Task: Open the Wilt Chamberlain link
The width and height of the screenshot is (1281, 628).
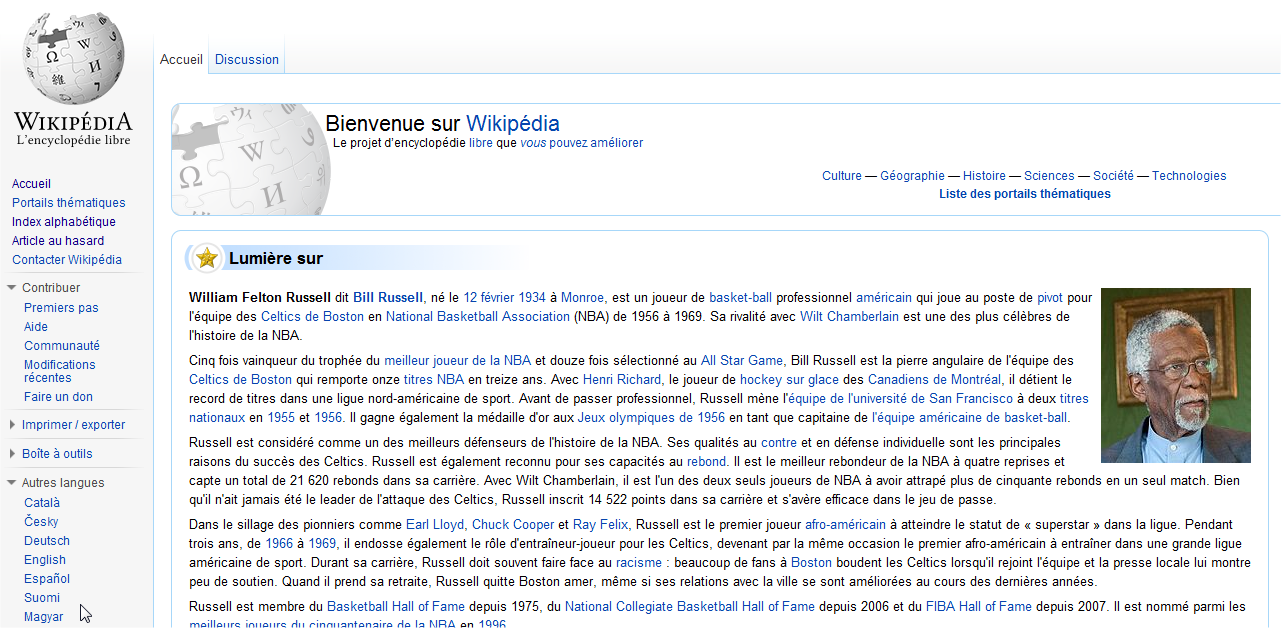Action: pyautogui.click(x=850, y=317)
